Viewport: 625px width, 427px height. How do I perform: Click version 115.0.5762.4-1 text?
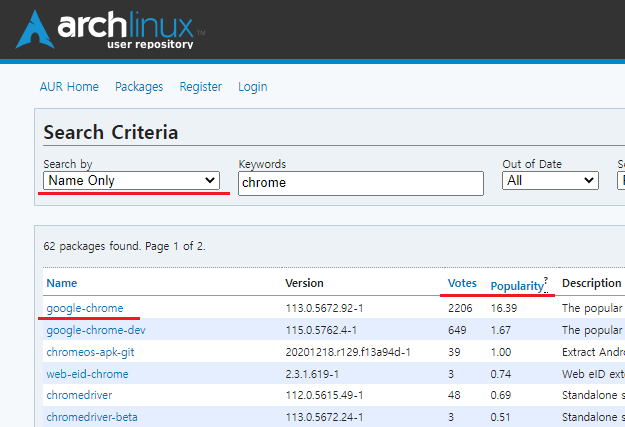321,330
